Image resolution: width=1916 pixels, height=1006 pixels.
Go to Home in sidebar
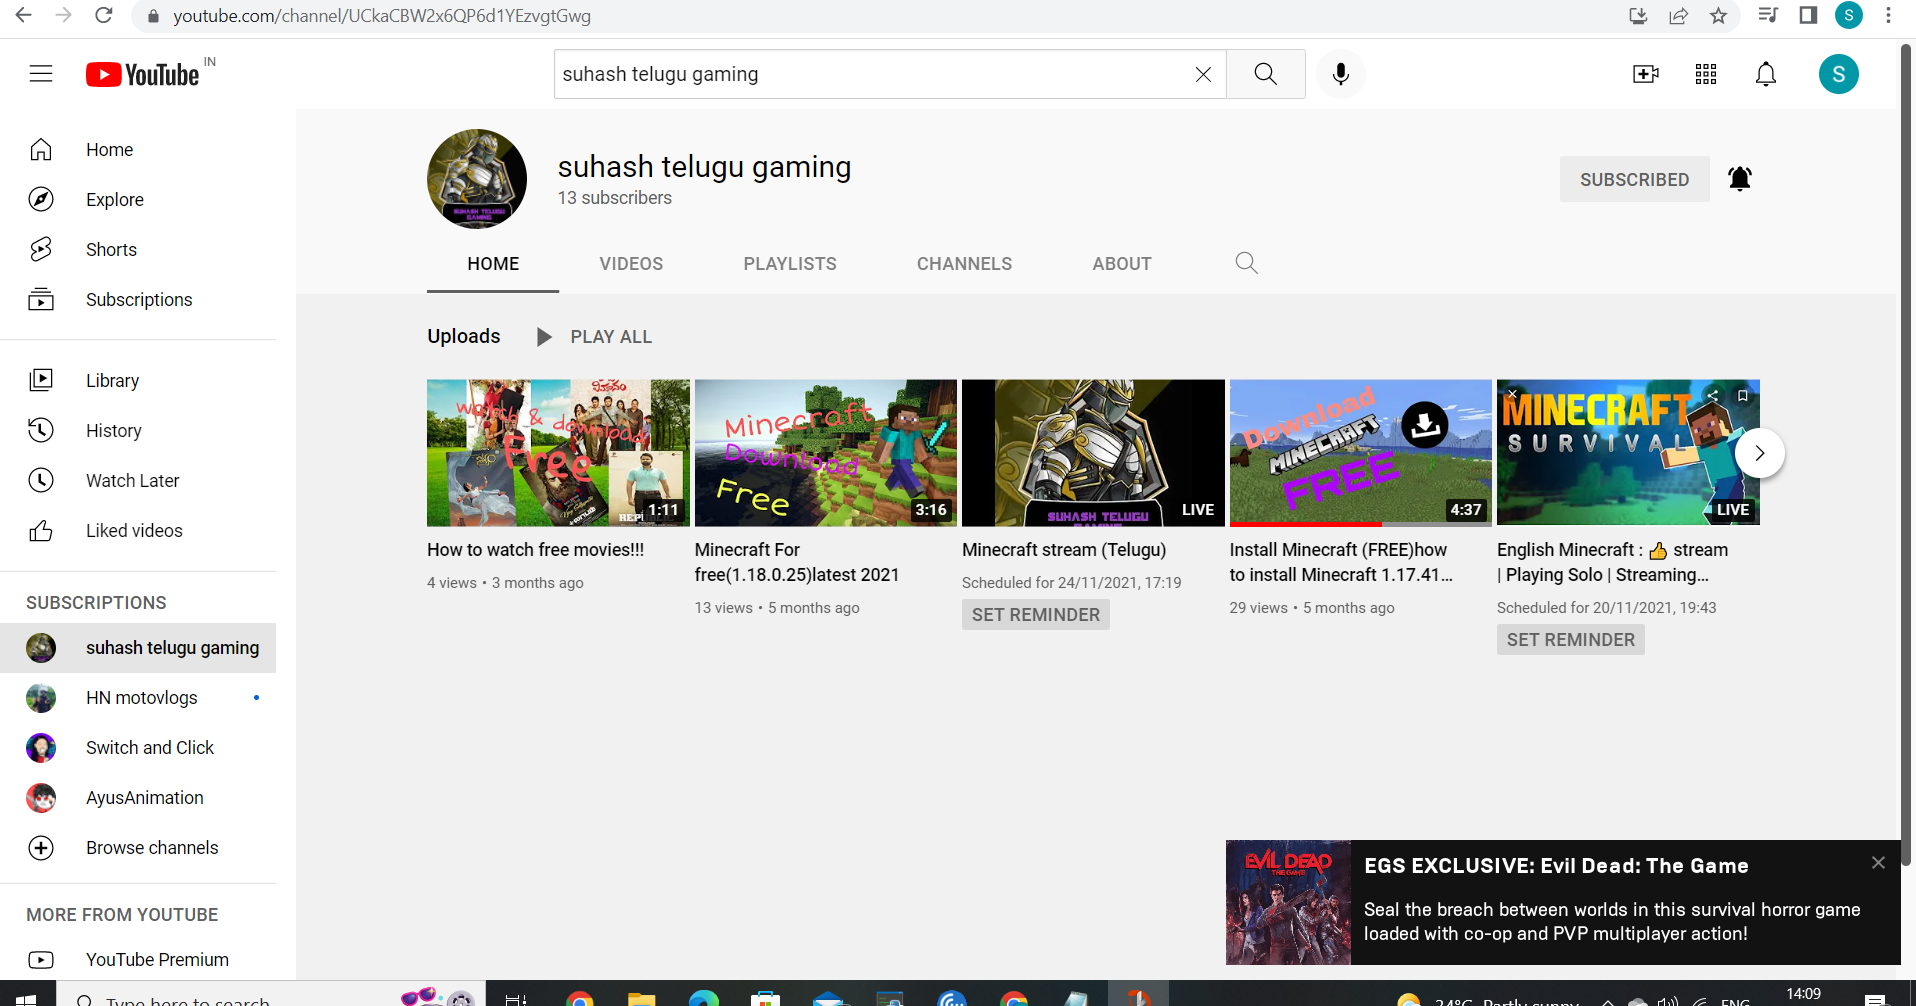[138, 150]
